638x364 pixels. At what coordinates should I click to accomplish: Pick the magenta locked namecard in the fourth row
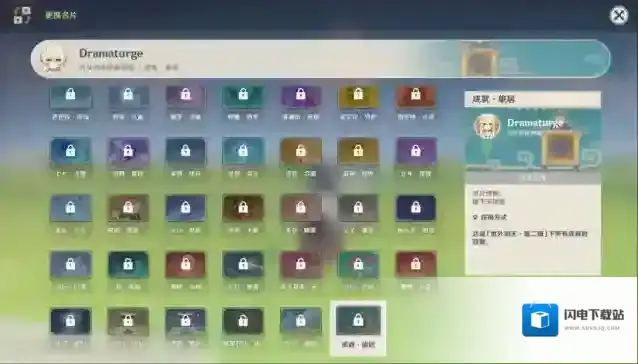click(x=300, y=265)
